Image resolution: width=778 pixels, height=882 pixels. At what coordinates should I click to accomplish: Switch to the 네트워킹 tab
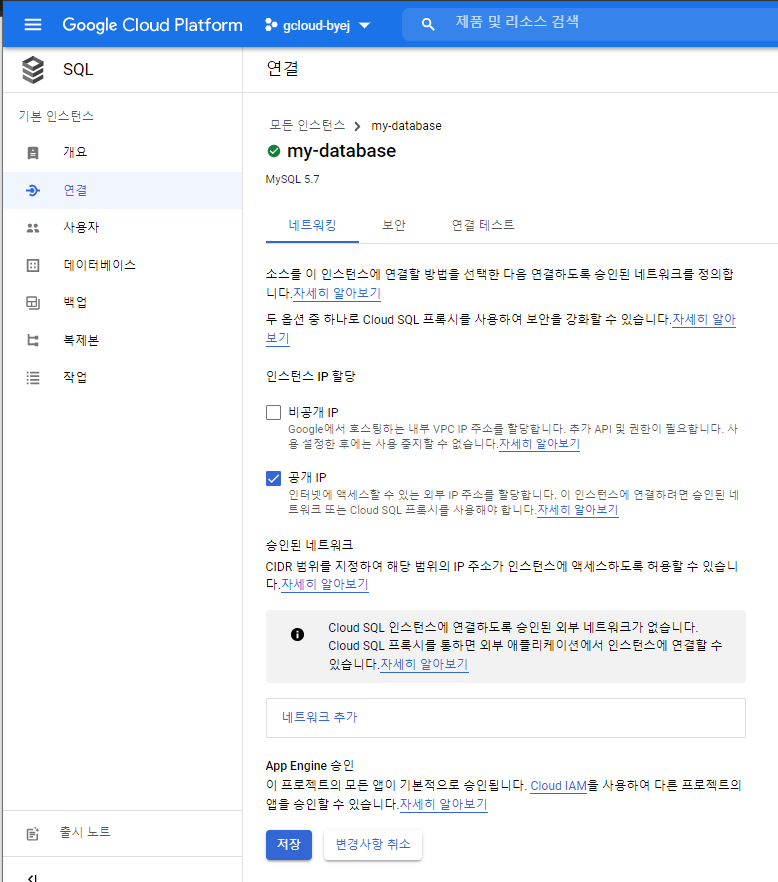coord(312,226)
